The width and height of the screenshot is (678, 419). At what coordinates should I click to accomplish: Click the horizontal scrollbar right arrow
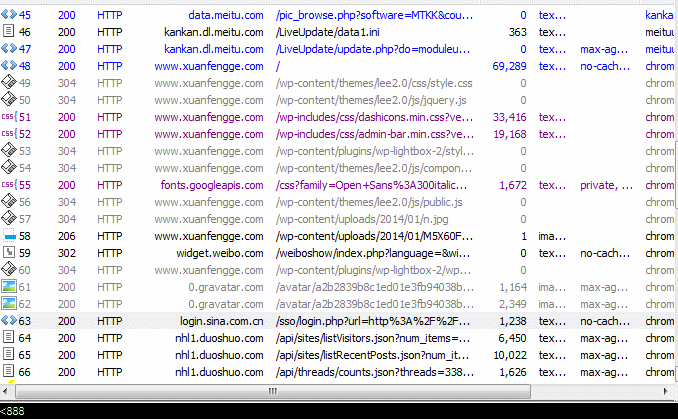666,392
